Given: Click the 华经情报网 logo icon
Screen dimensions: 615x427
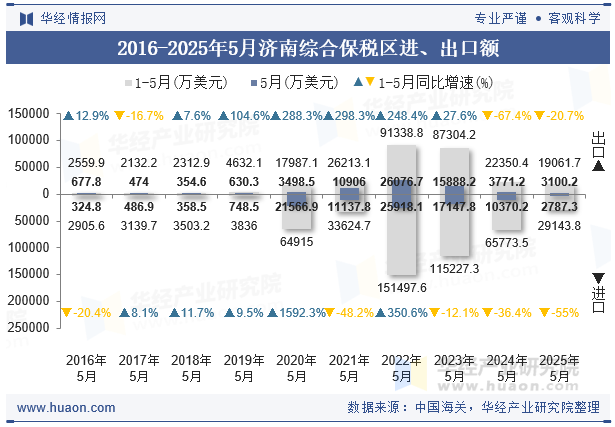Looking at the screenshot, I should (26, 18).
